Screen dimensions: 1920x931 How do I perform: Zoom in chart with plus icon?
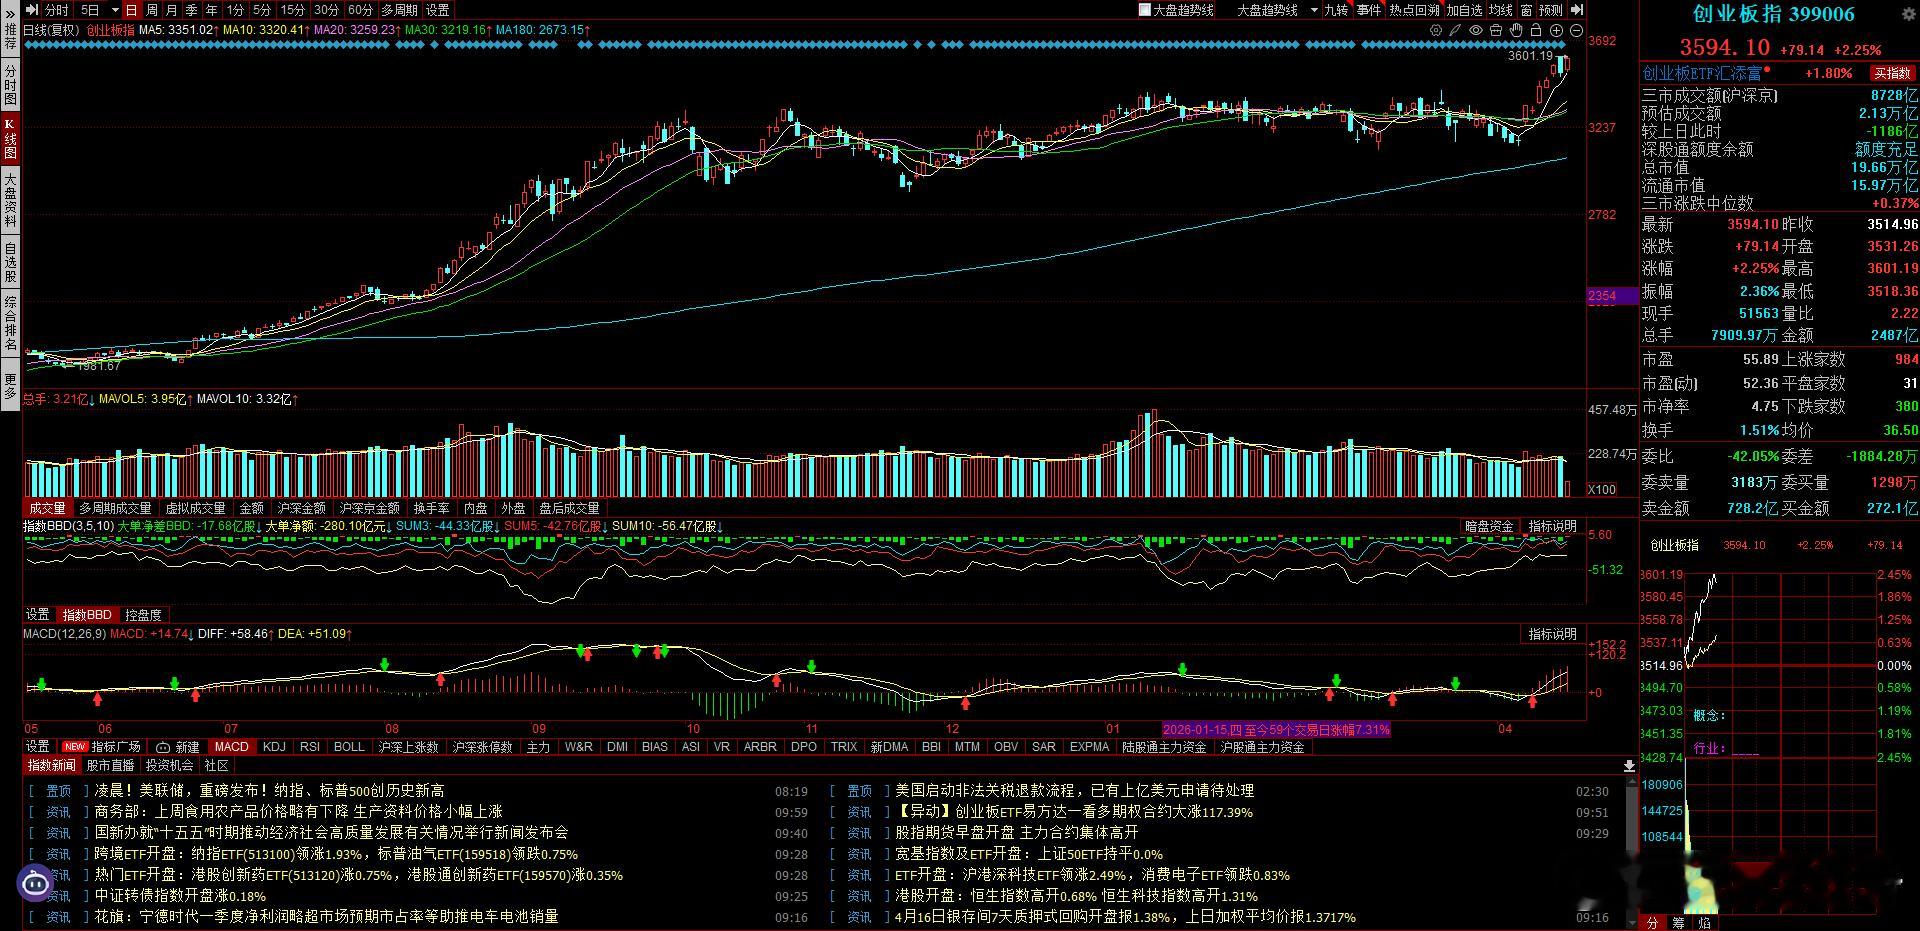[x=1556, y=30]
